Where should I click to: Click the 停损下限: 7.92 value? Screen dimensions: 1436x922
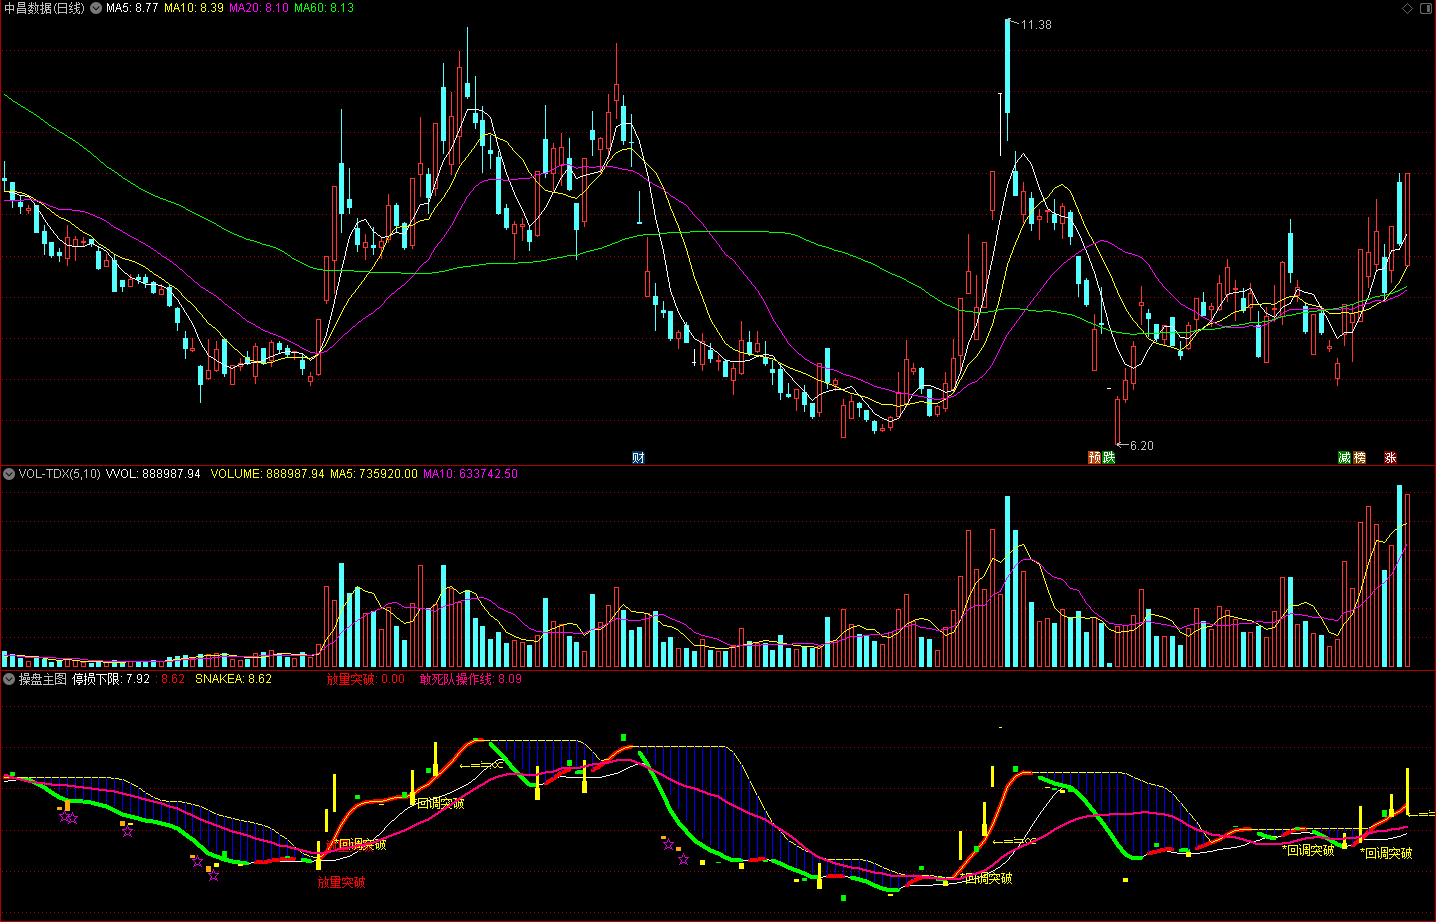click(x=111, y=679)
